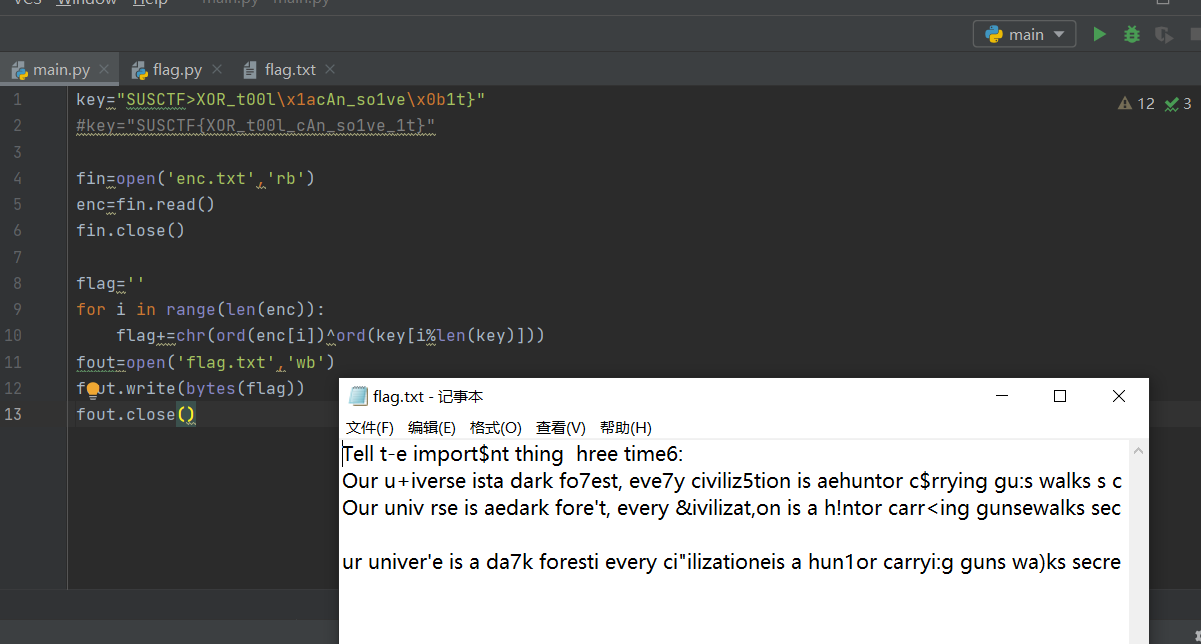Click line number 10 in the gutter

pos(13,335)
